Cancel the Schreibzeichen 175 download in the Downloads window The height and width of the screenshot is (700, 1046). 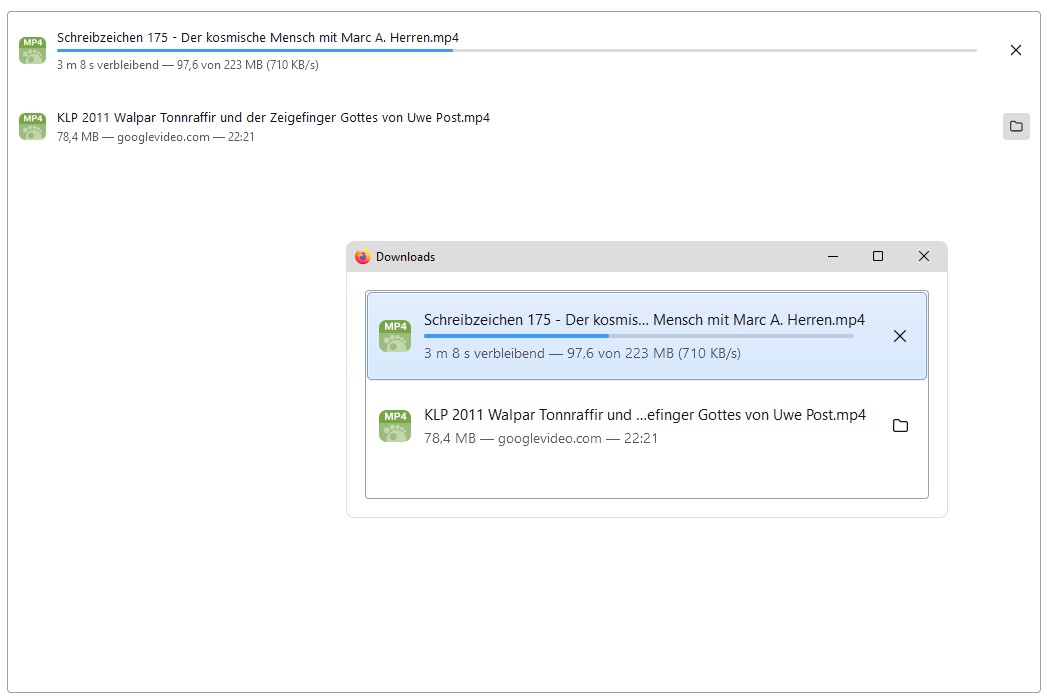(x=899, y=336)
